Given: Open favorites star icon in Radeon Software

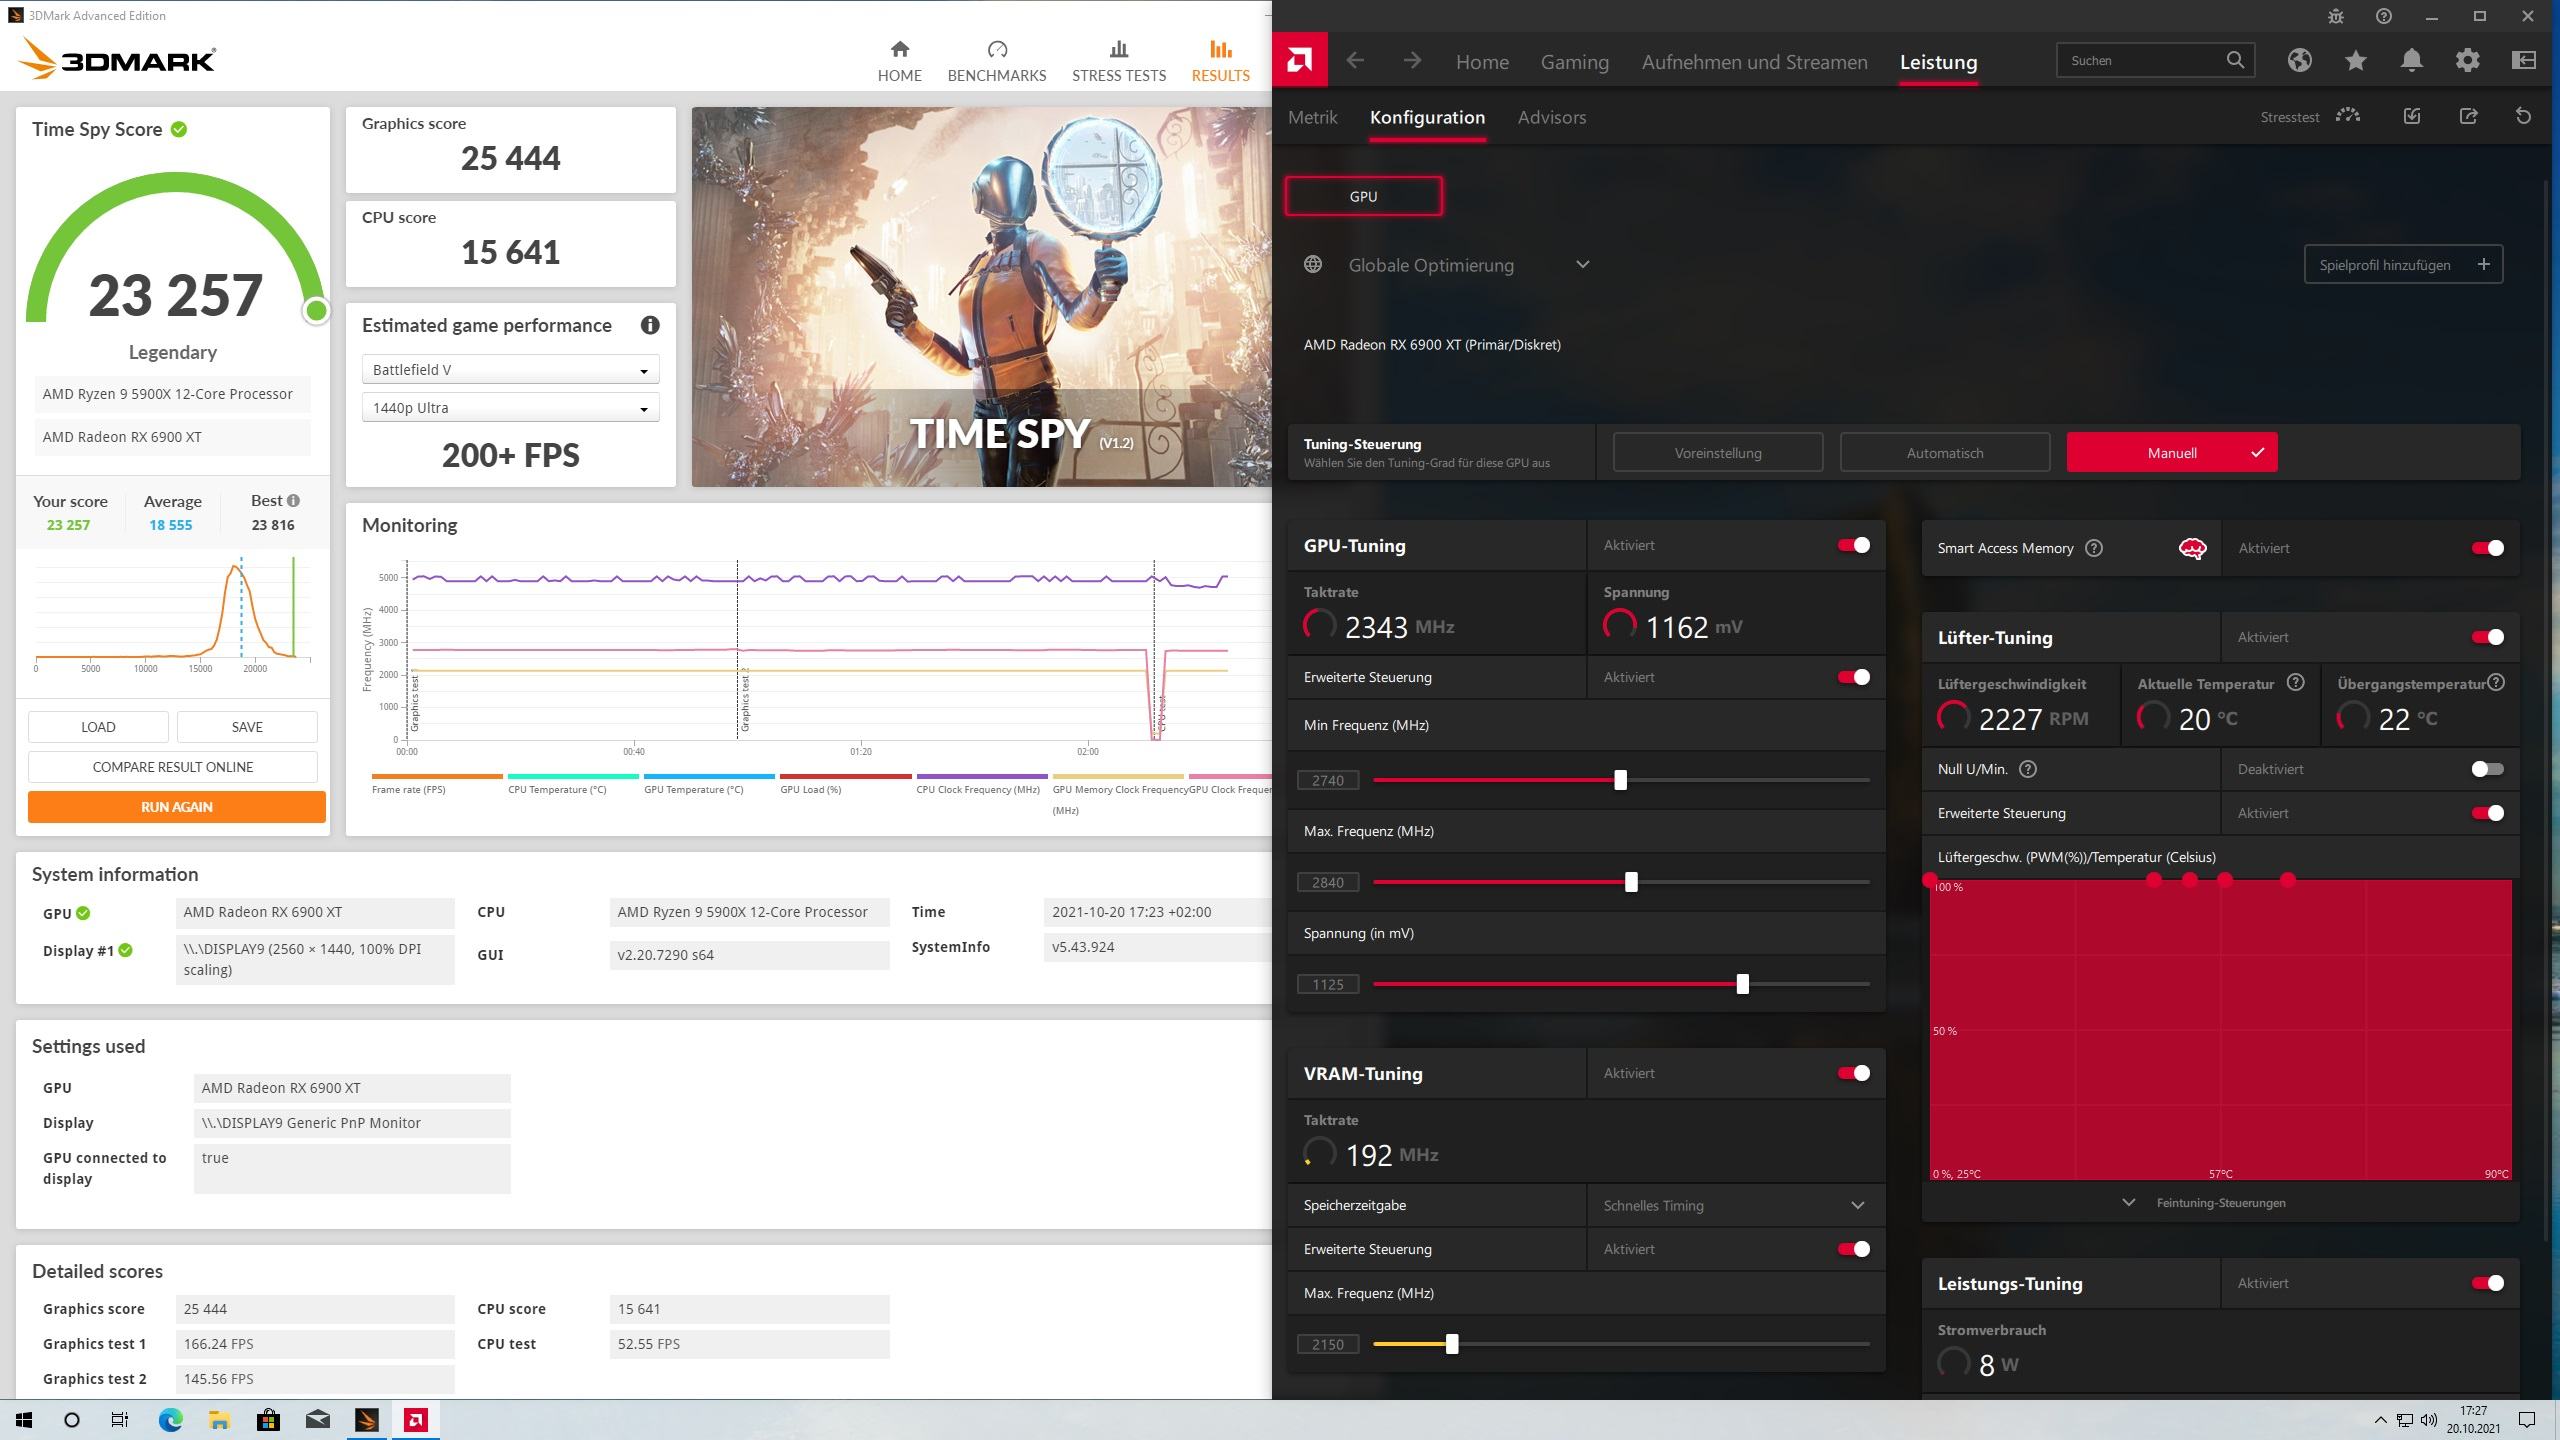Looking at the screenshot, I should pos(2355,60).
